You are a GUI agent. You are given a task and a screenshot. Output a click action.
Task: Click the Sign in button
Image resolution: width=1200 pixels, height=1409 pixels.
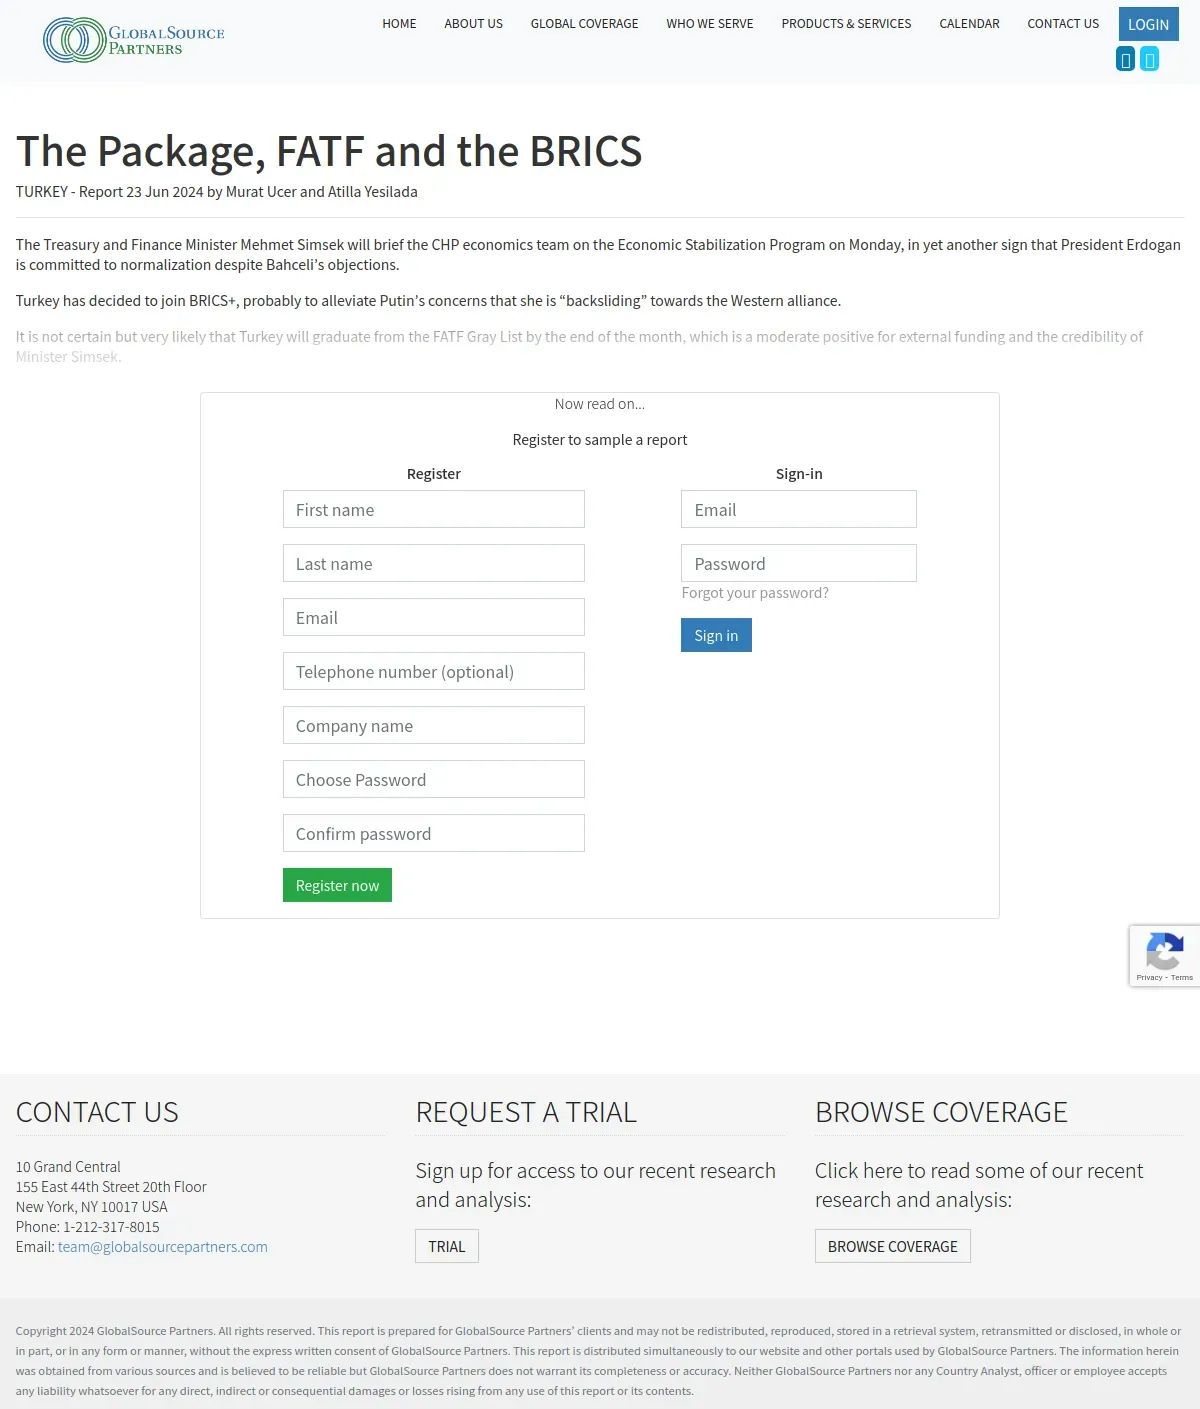(x=716, y=635)
